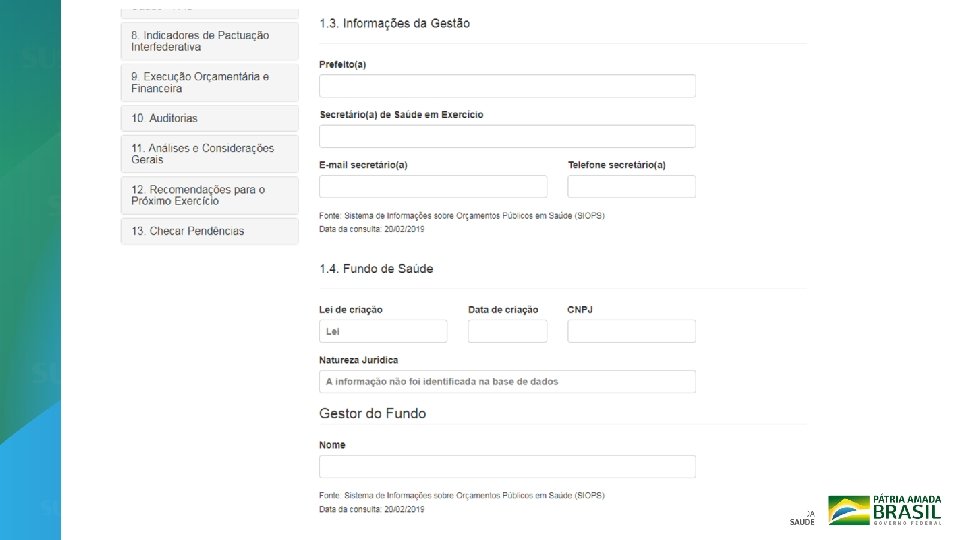This screenshot has width=960, height=540.
Task: Click the SIOPS source note under Telefone
Action: click(x=461, y=215)
